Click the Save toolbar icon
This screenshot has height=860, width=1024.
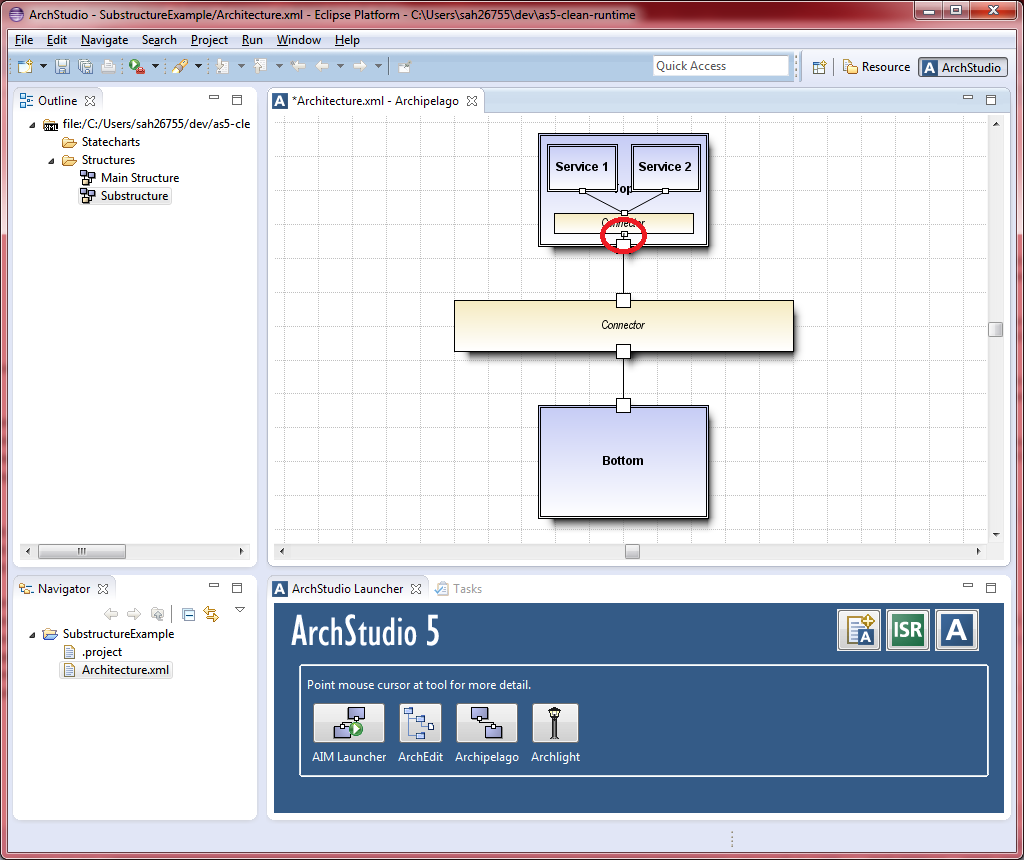[x=62, y=66]
